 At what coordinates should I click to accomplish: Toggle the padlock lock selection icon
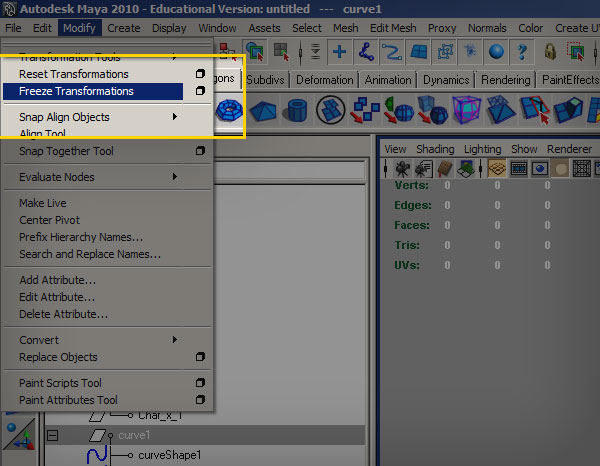(x=550, y=52)
